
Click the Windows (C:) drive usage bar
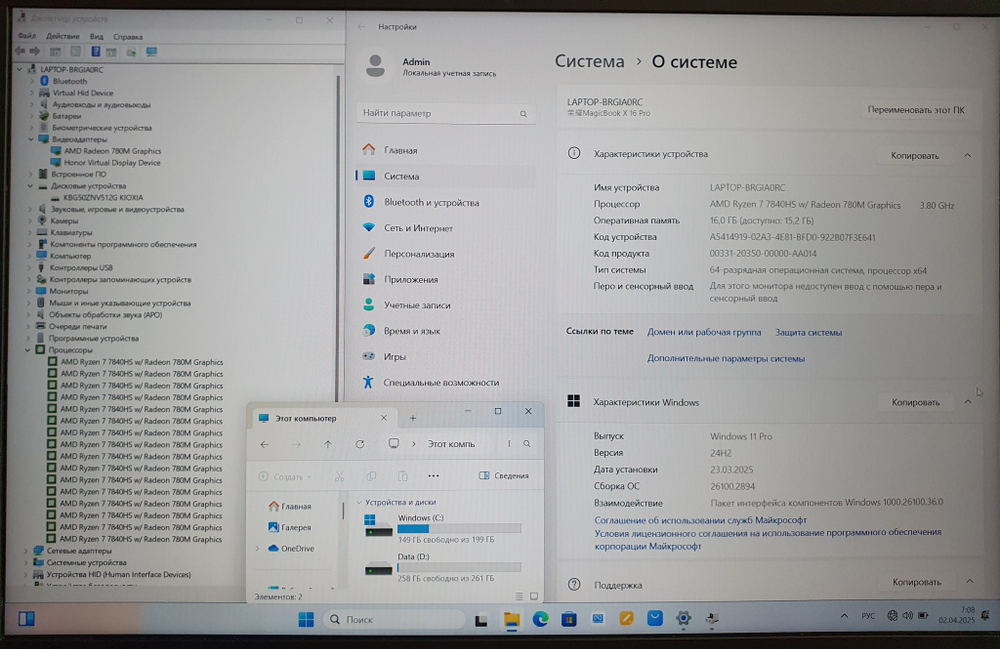[x=459, y=529]
